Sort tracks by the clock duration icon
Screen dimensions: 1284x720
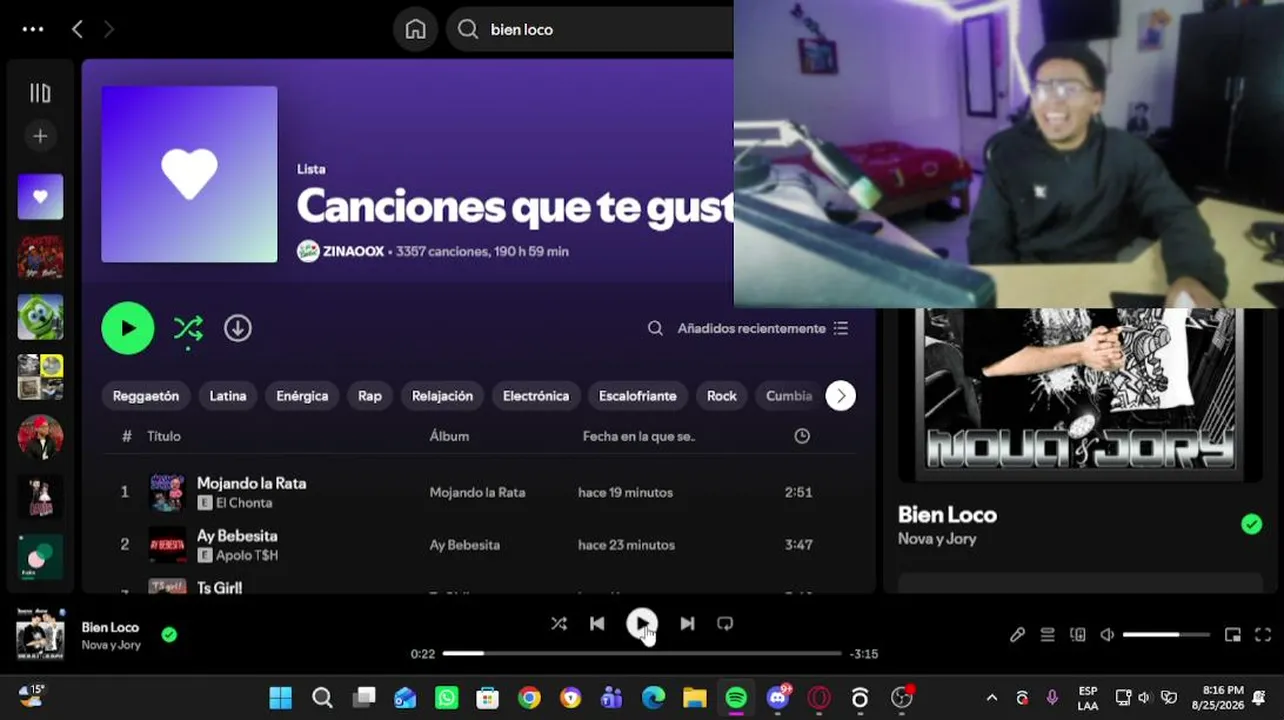802,436
